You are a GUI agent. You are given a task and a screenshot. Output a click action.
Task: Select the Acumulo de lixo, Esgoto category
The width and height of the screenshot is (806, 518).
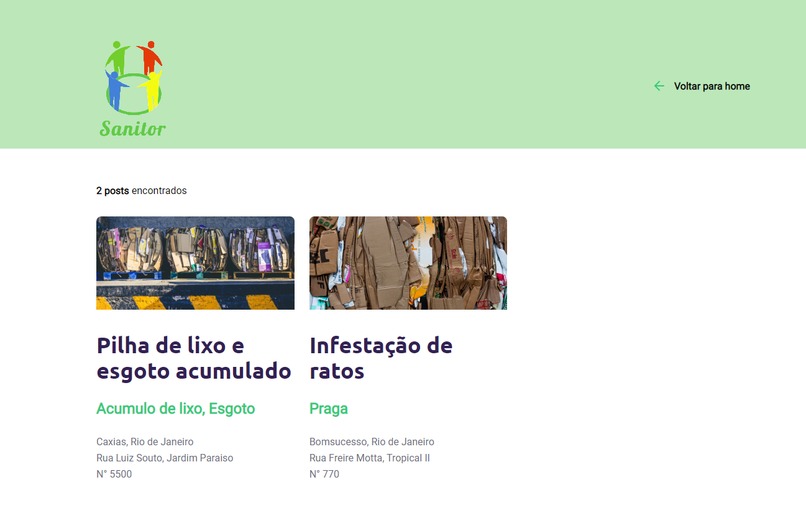click(x=176, y=409)
